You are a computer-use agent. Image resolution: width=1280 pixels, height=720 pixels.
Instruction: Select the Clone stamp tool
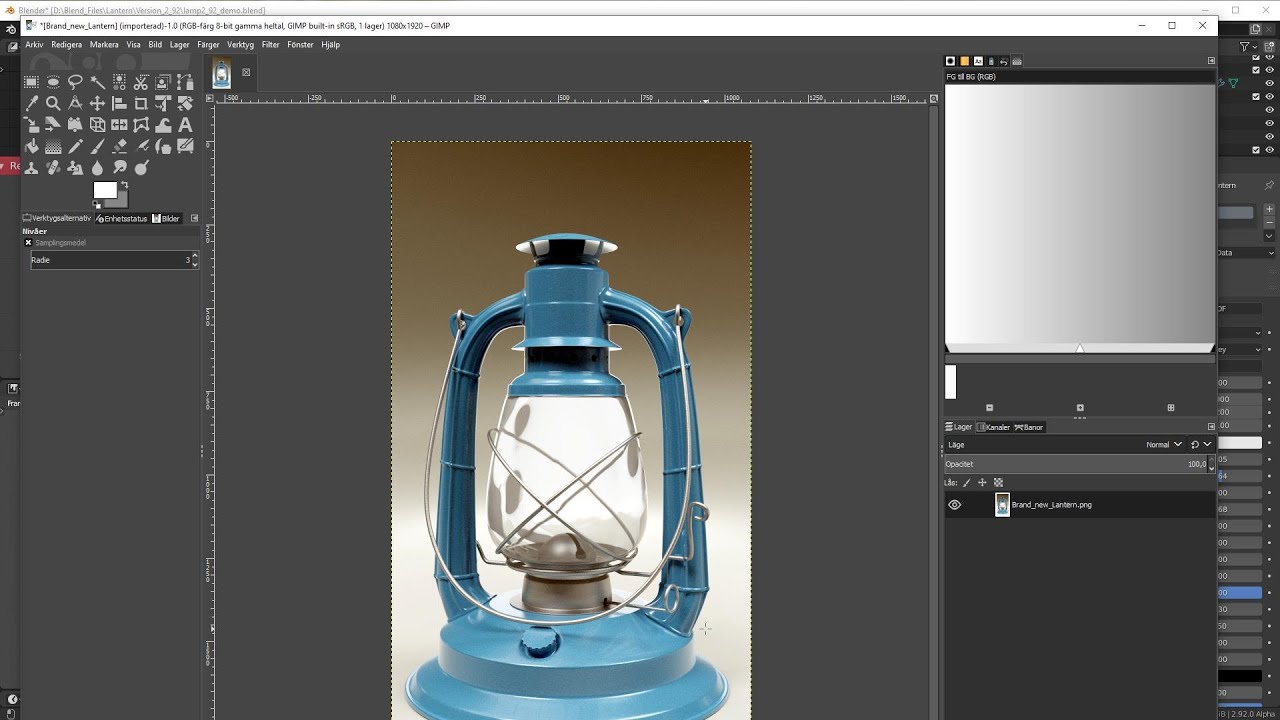click(x=31, y=167)
